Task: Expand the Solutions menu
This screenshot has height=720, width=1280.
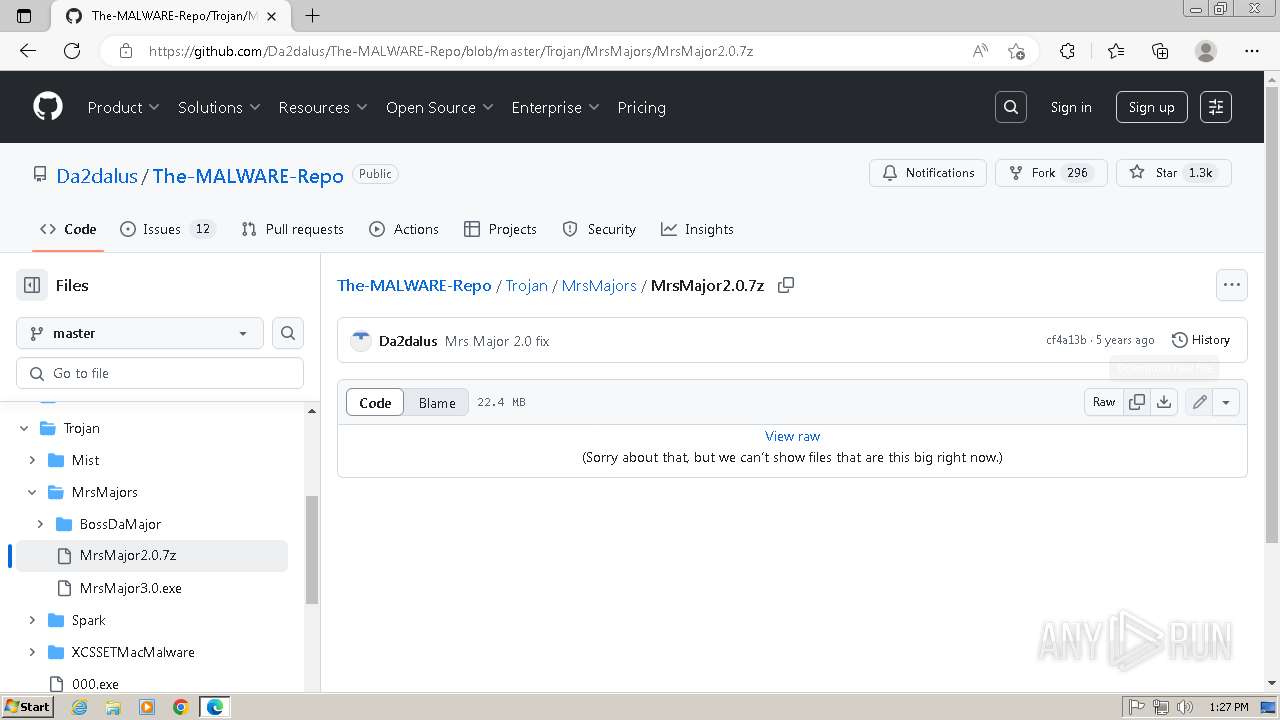Action: coord(219,107)
